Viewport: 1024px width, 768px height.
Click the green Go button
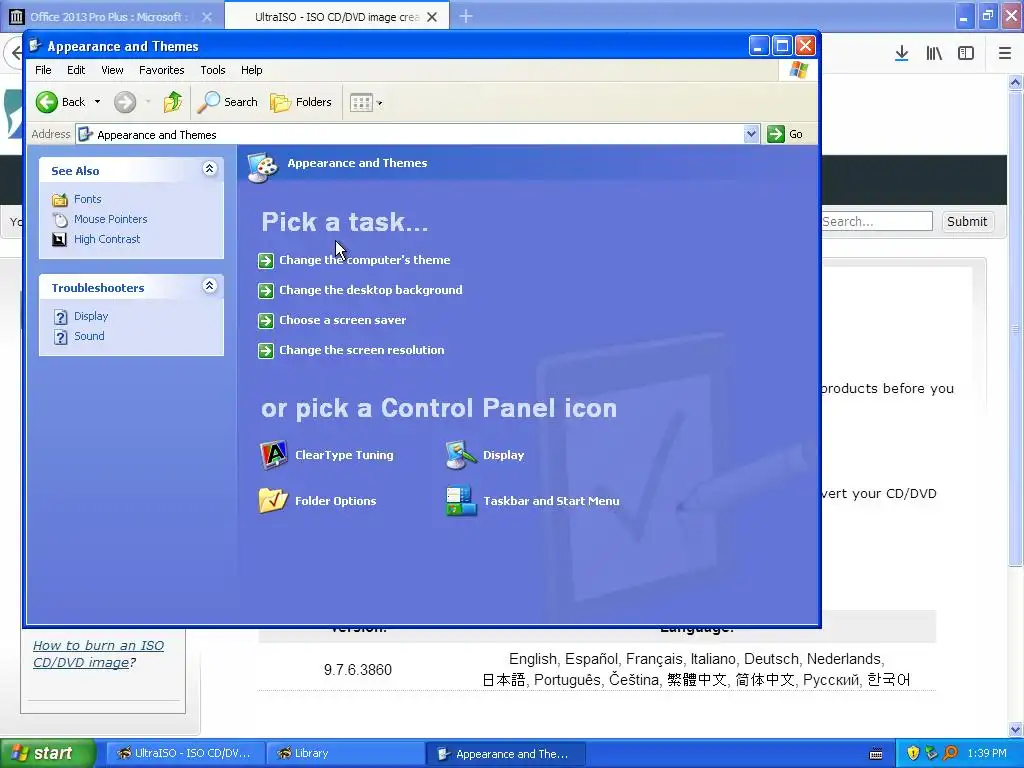(786, 134)
